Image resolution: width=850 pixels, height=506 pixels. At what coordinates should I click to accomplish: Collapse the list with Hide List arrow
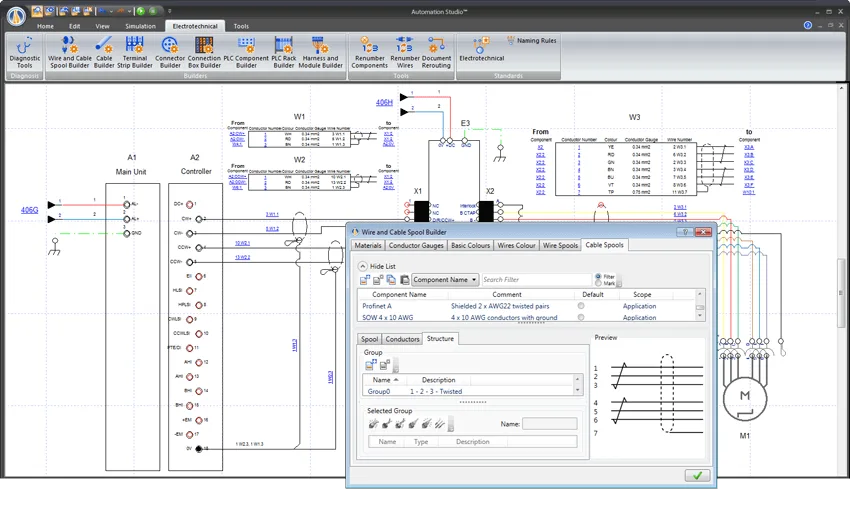[x=363, y=266]
